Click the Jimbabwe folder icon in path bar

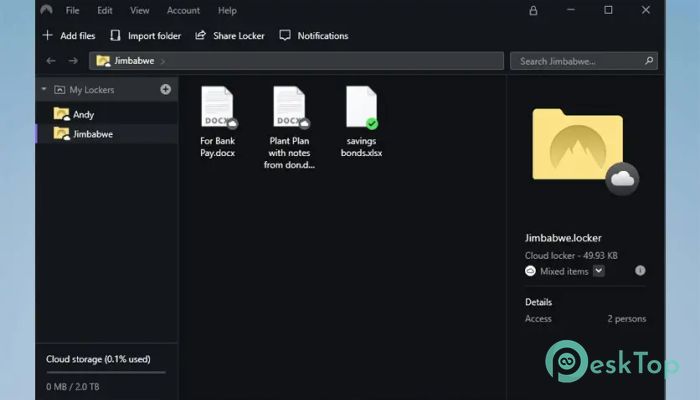[103, 61]
